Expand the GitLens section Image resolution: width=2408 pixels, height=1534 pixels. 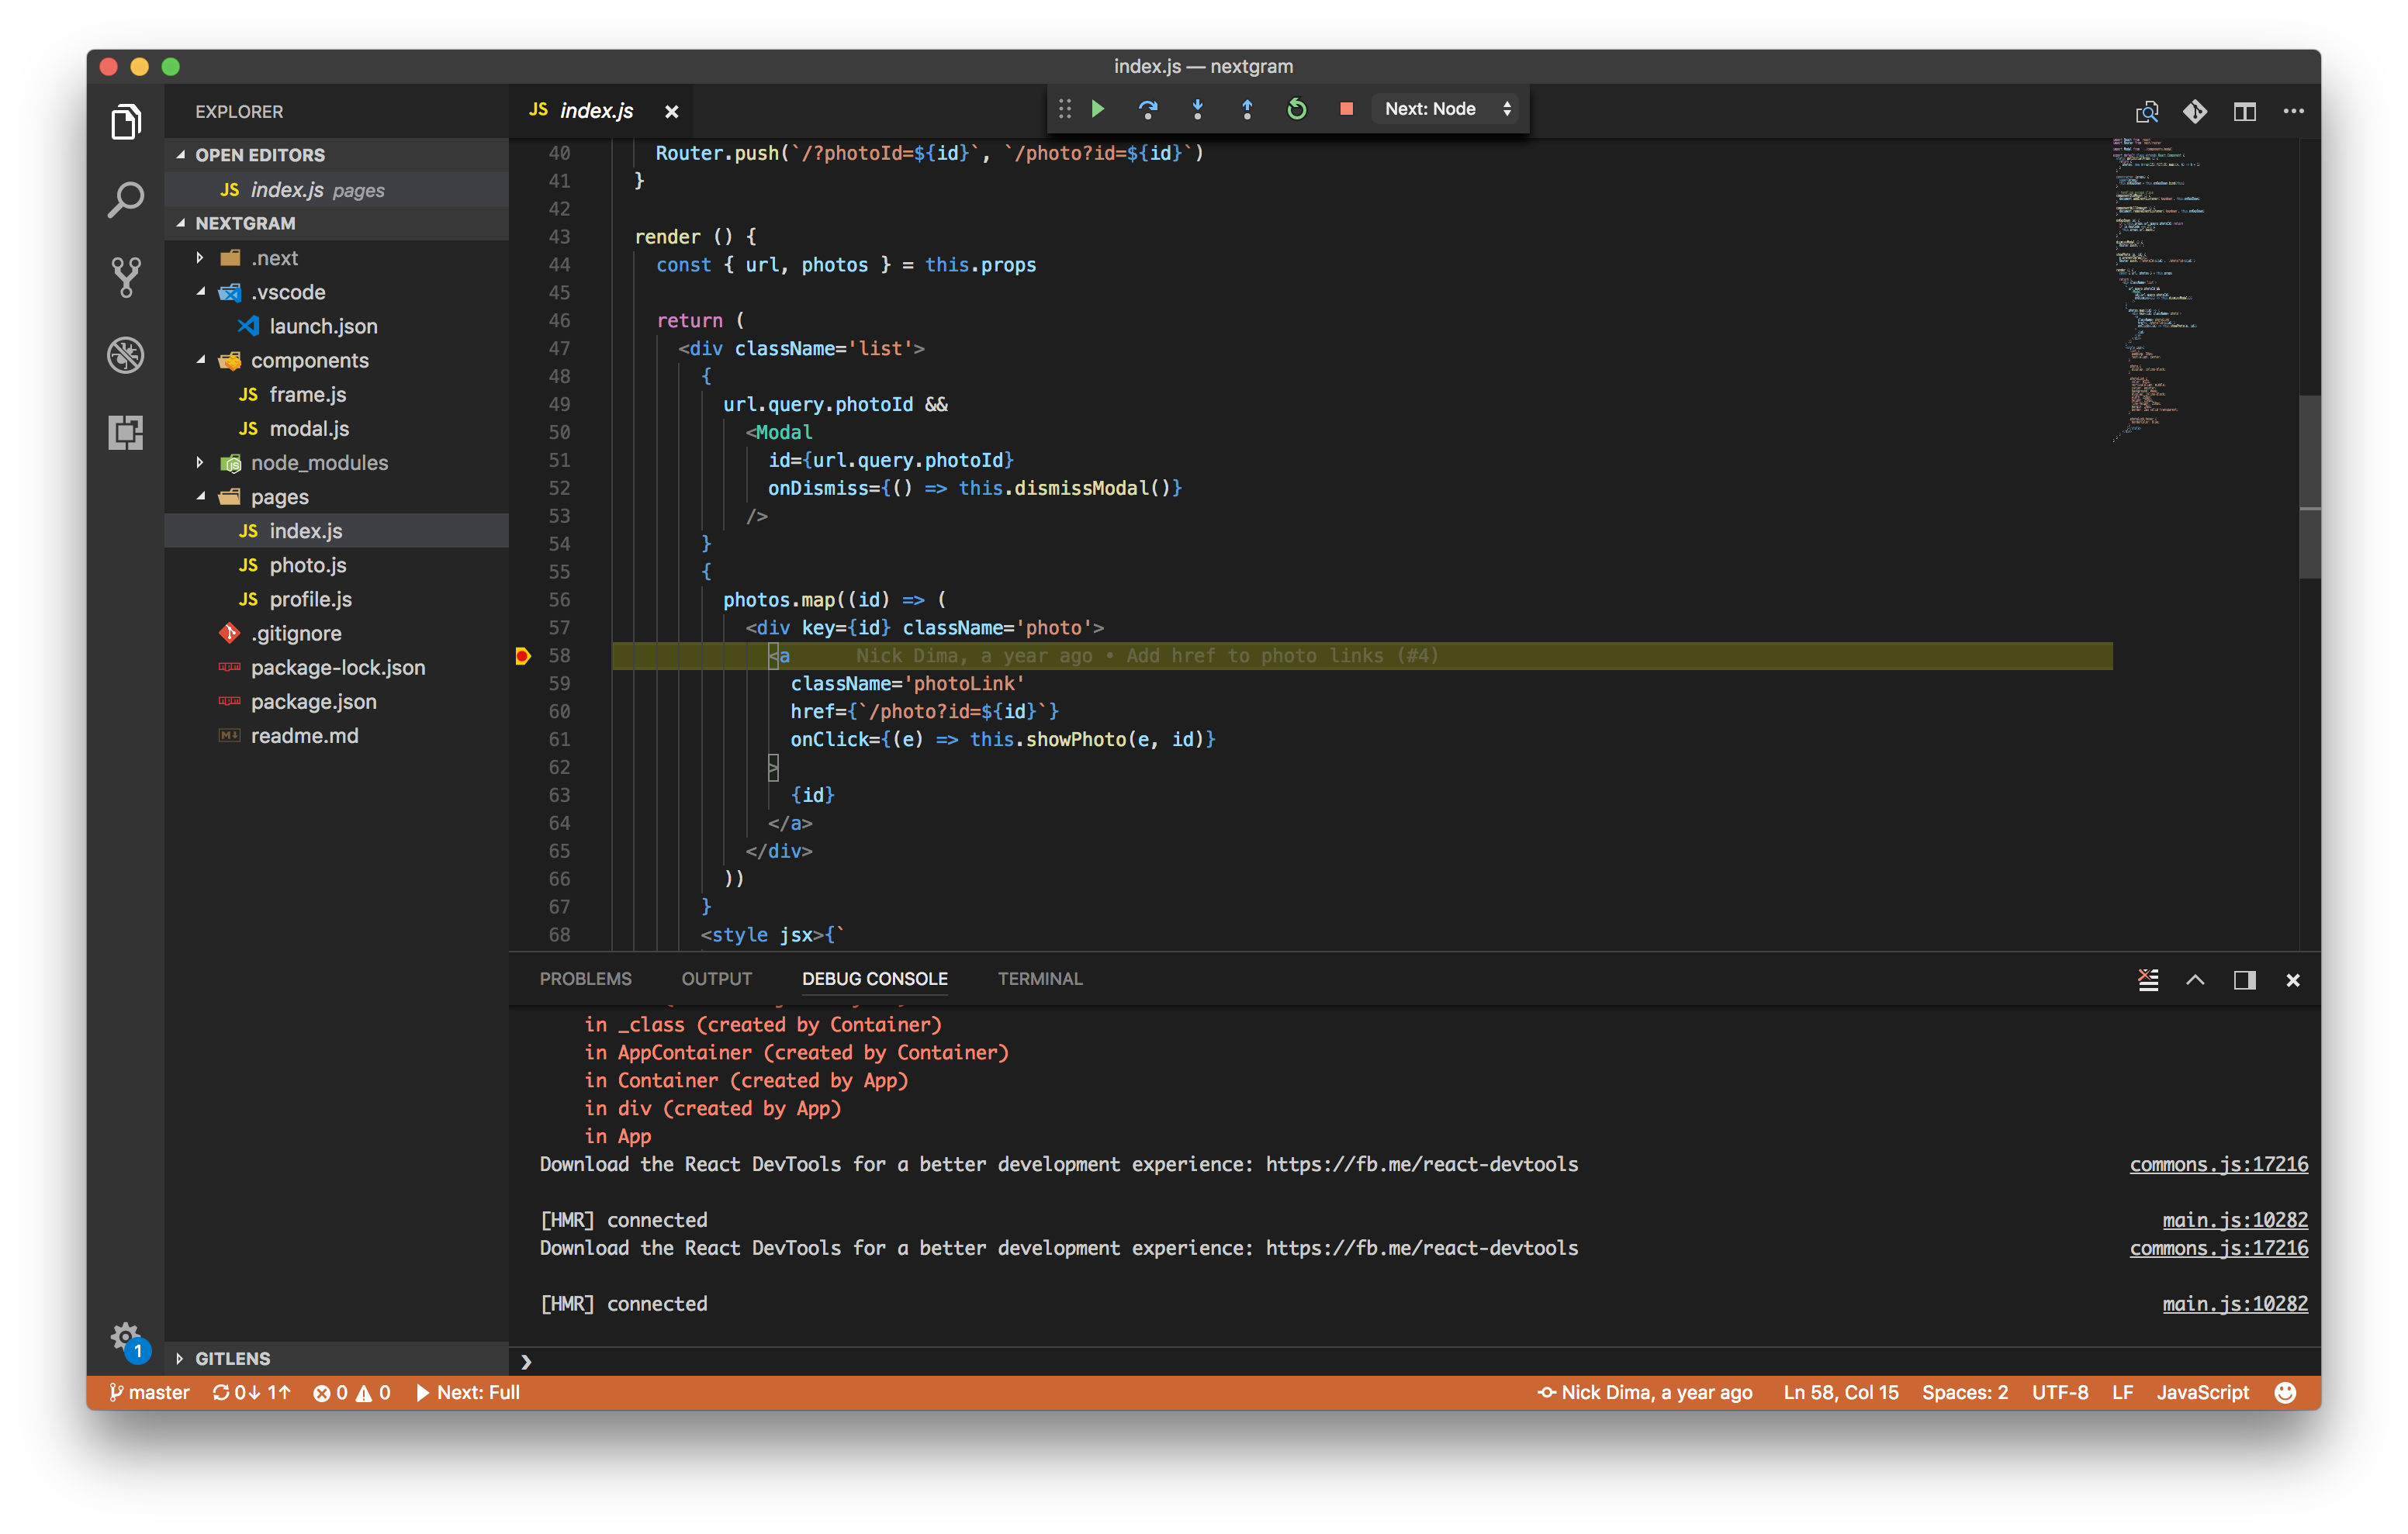pyautogui.click(x=336, y=1358)
